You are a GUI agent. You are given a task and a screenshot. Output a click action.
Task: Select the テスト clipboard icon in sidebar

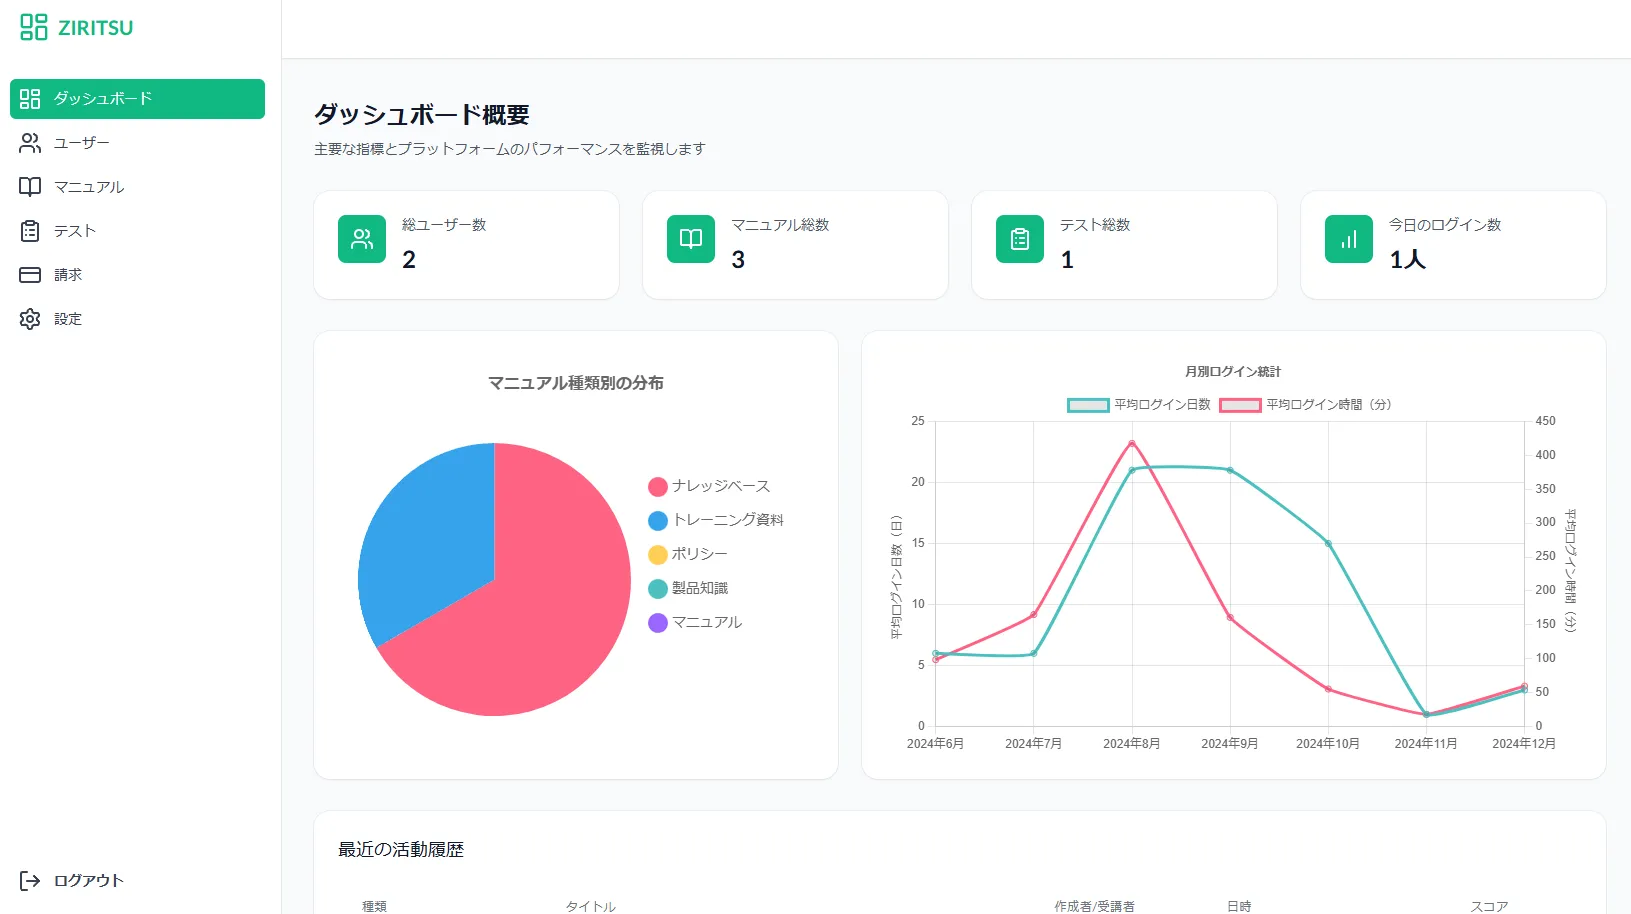coord(30,231)
